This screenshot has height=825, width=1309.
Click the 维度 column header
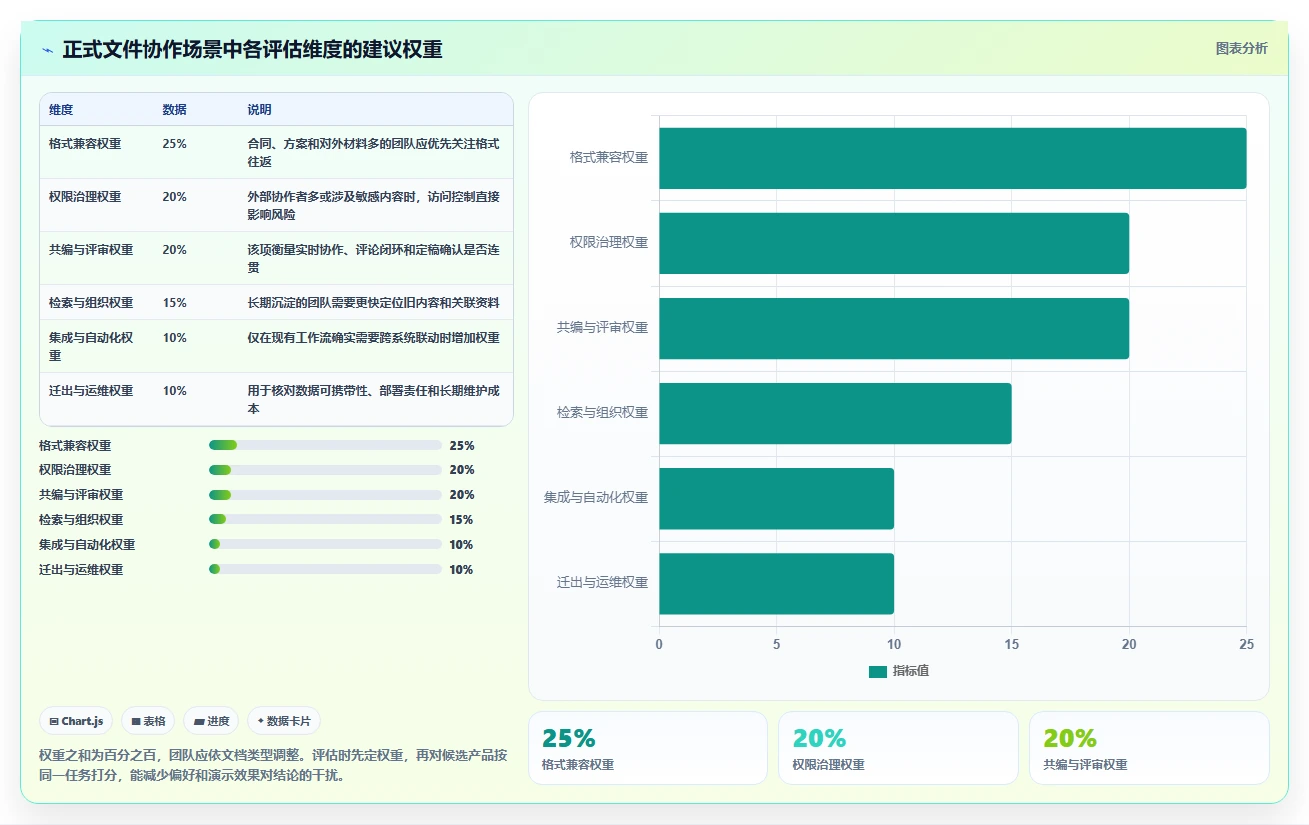pyautogui.click(x=61, y=110)
